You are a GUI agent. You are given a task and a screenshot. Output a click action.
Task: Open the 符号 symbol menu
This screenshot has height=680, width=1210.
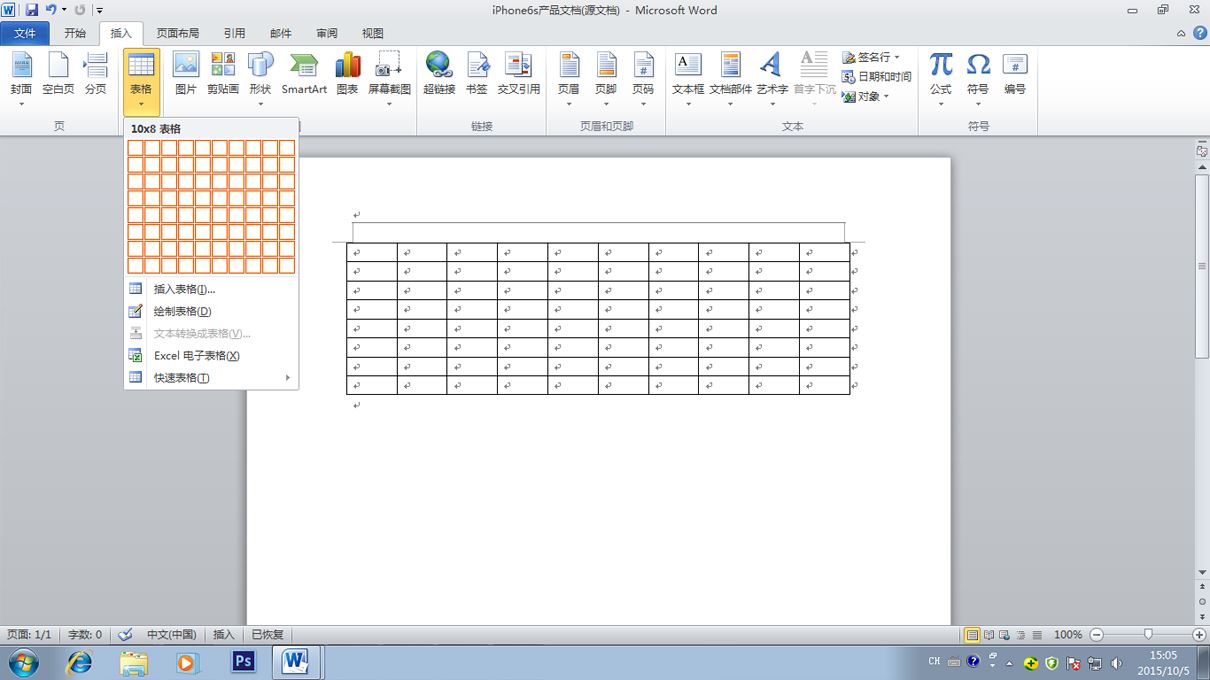[x=978, y=78]
